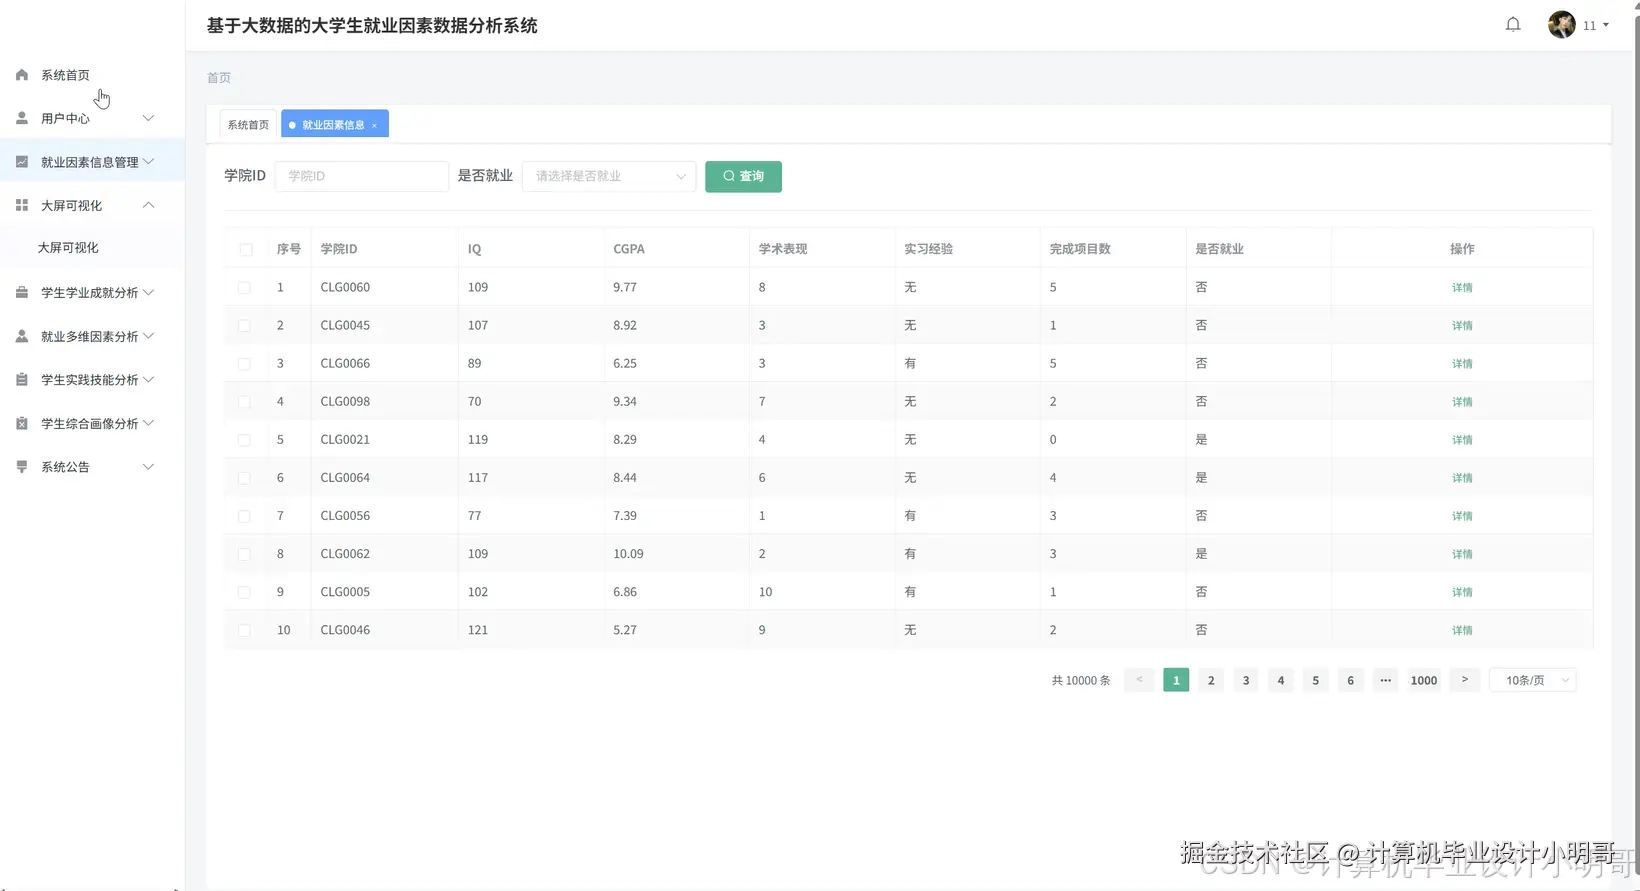1640x891 pixels.
Task: Check the row for CLG0066
Action: pyautogui.click(x=244, y=363)
